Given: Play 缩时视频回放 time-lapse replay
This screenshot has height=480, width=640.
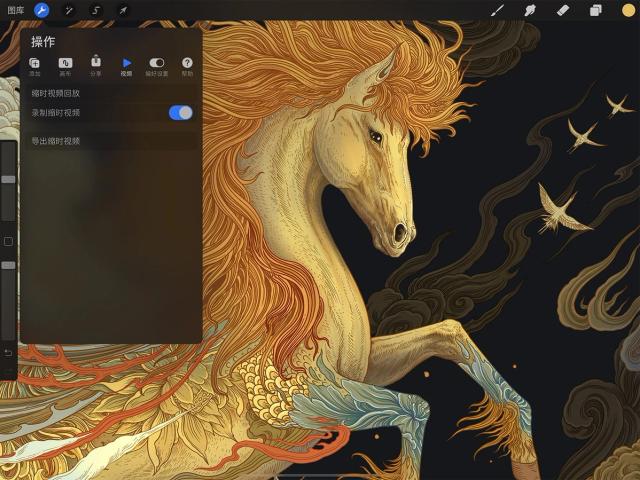Looking at the screenshot, I should tap(111, 93).
